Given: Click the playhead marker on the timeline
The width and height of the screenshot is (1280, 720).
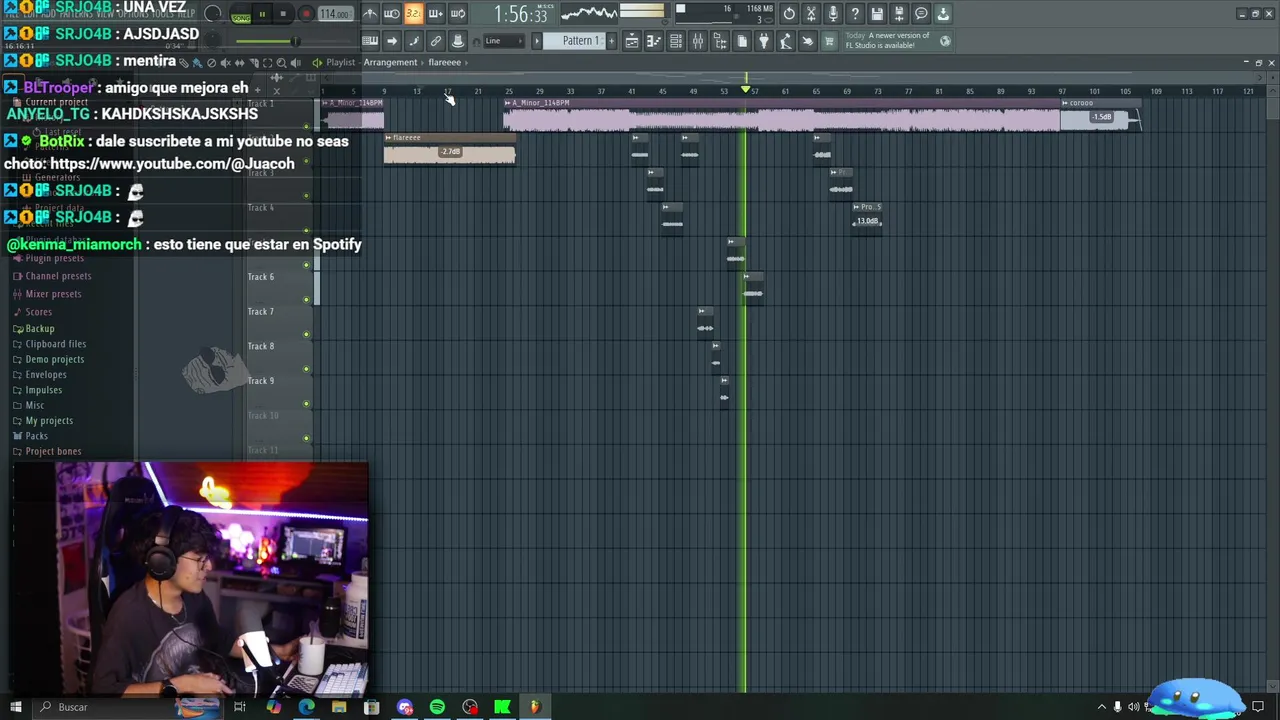Looking at the screenshot, I should point(745,90).
